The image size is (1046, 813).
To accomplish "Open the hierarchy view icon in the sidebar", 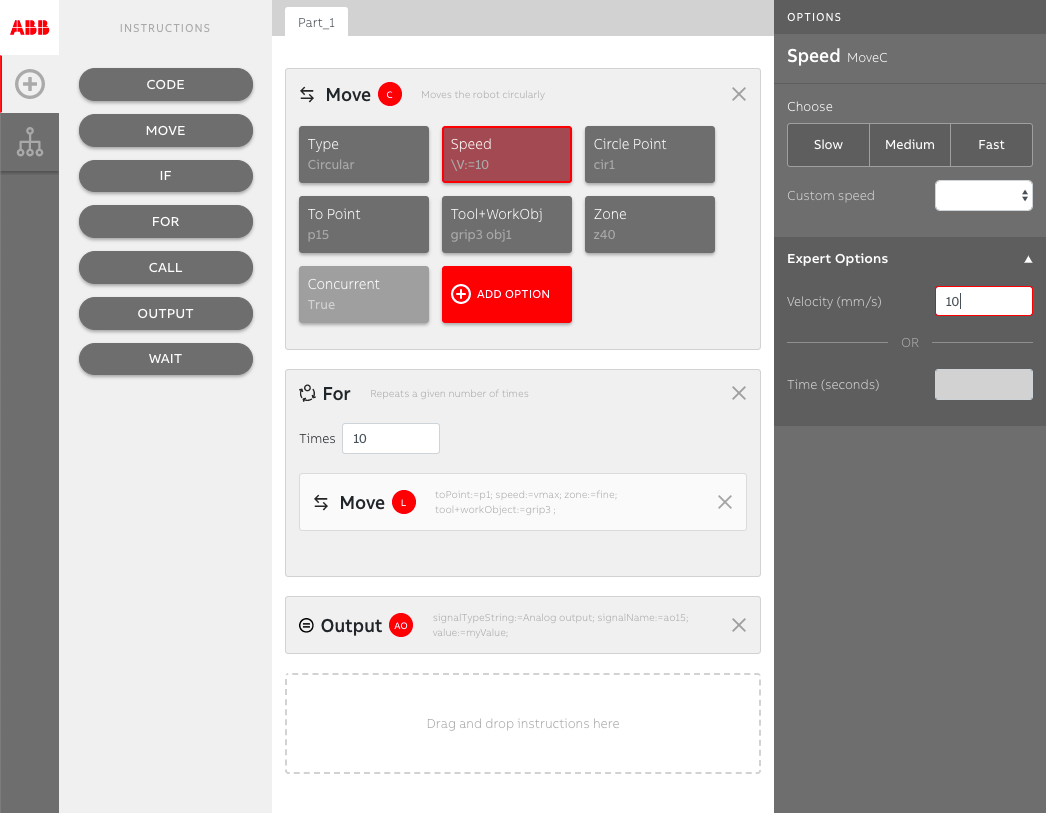I will [29, 142].
